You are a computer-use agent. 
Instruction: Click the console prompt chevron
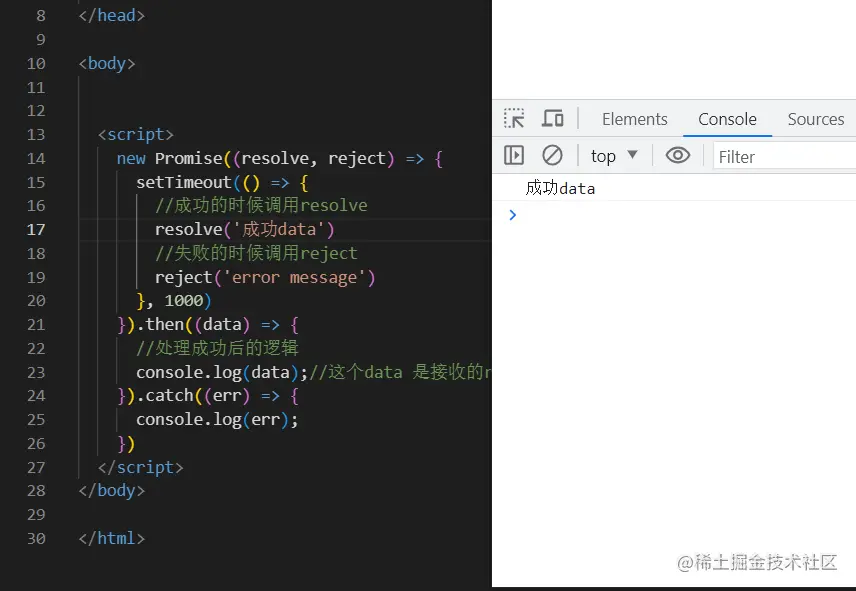point(512,215)
